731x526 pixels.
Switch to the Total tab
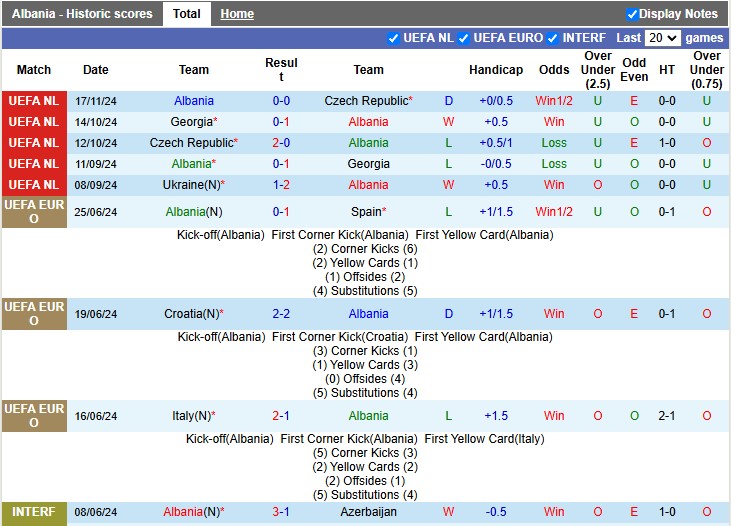click(186, 14)
